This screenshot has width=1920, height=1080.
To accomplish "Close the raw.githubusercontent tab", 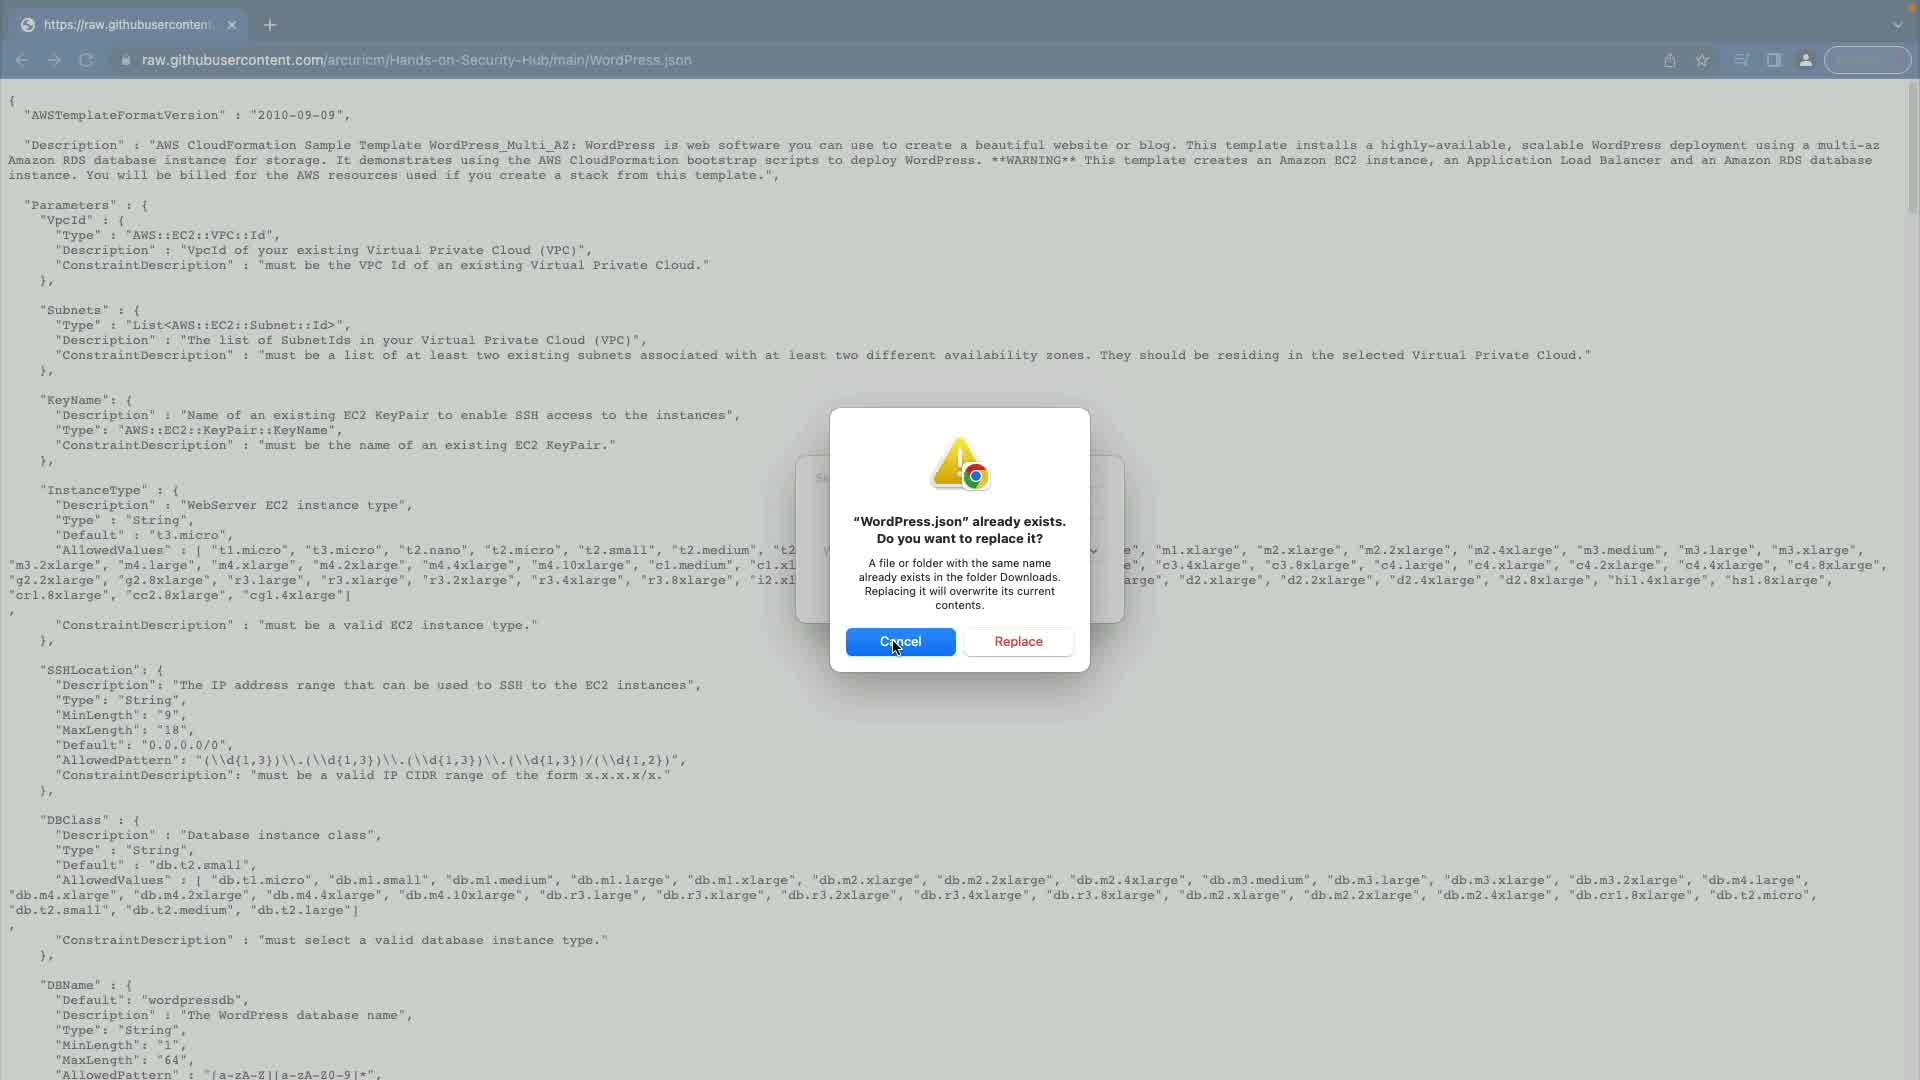I will pos(232,24).
